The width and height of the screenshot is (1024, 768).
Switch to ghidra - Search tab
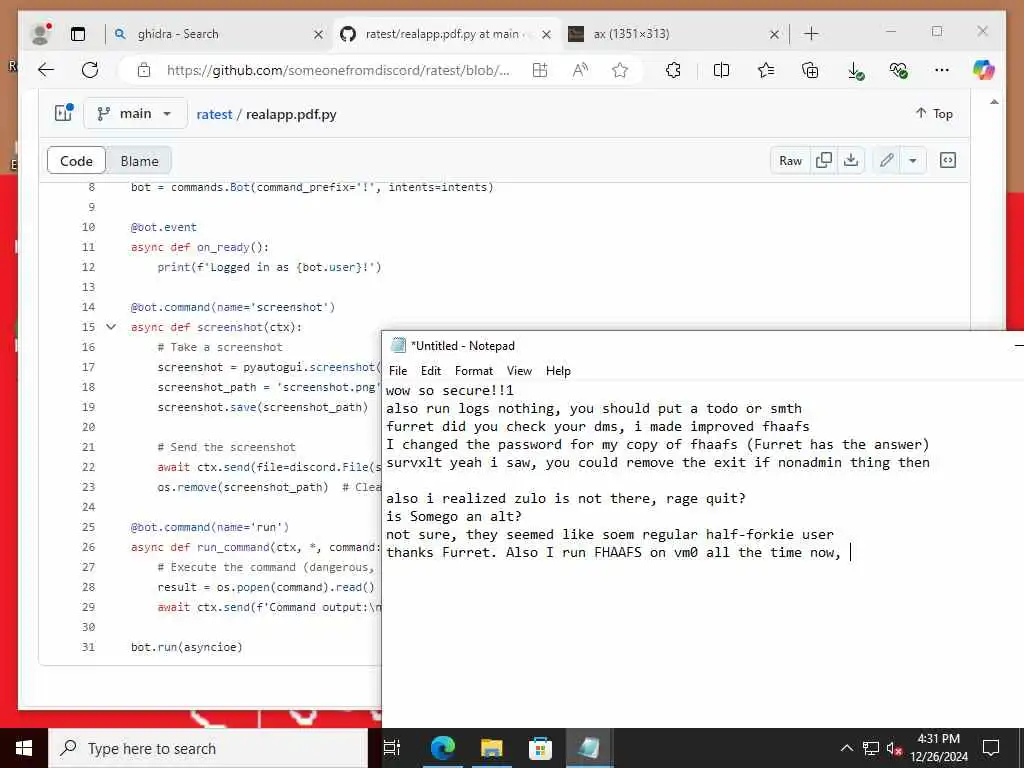click(217, 34)
